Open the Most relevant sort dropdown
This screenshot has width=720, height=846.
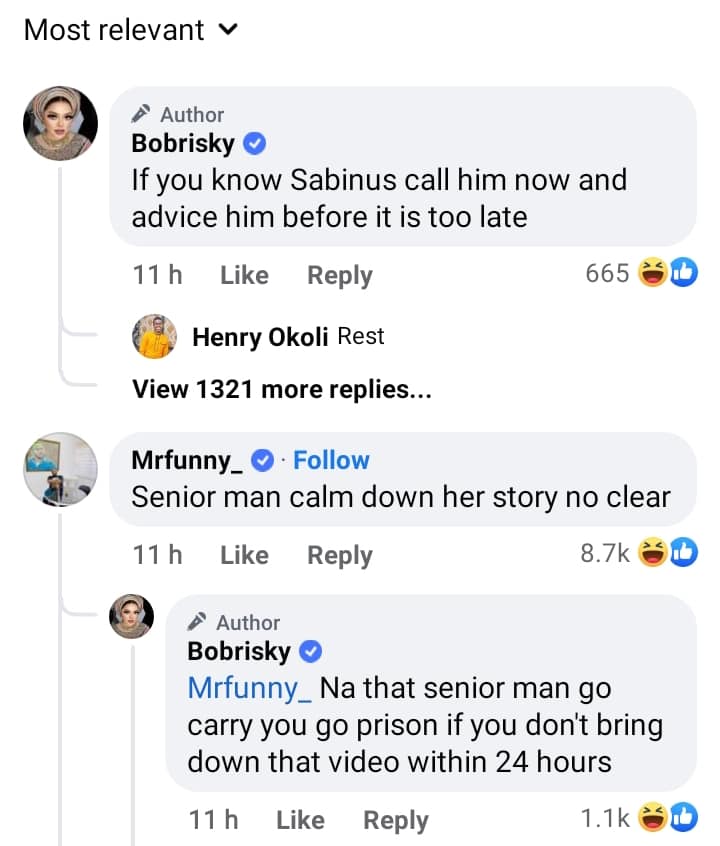[x=130, y=30]
